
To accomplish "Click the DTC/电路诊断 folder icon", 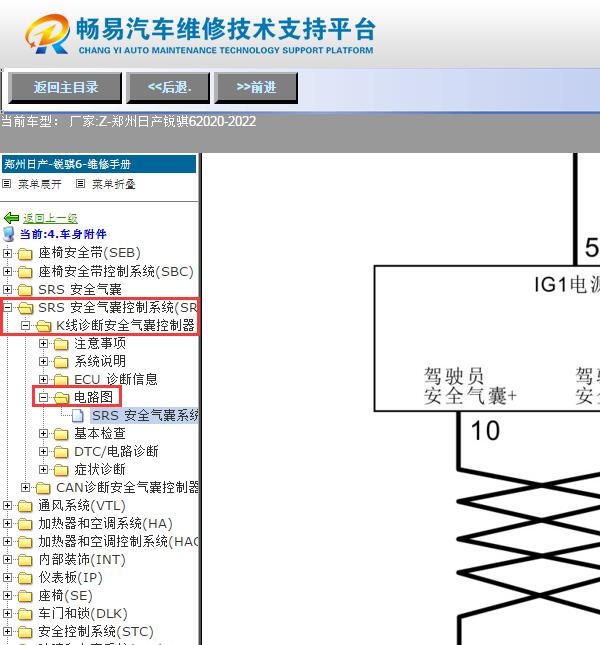I will (x=61, y=452).
